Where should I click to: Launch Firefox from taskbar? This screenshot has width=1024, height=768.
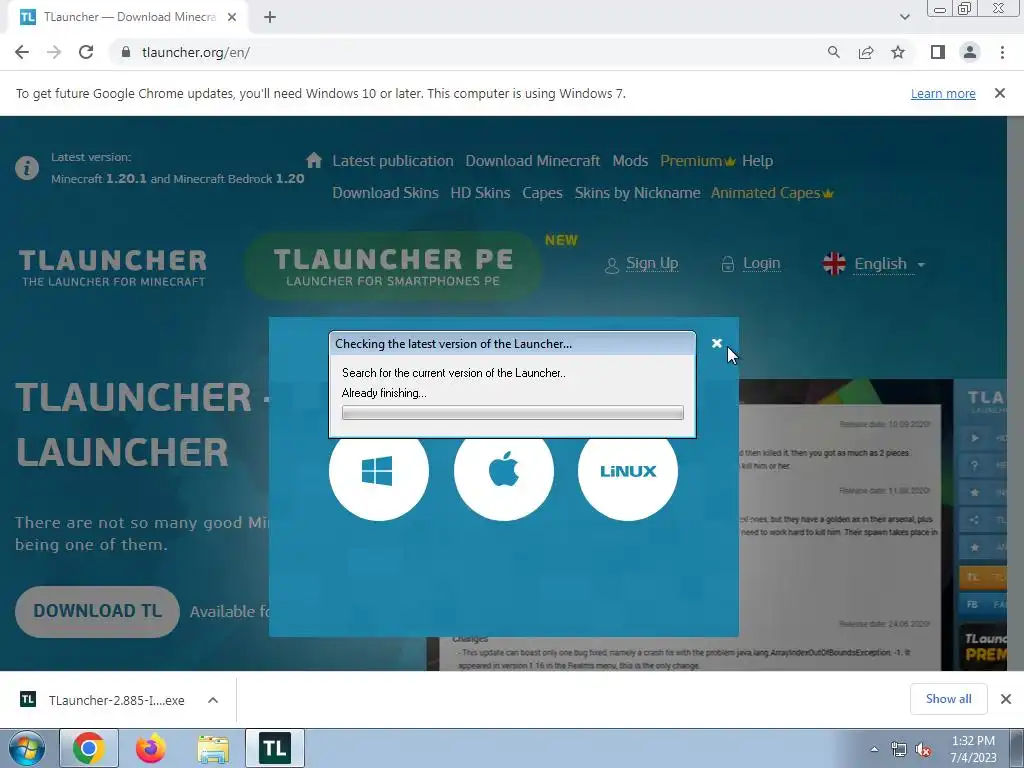coord(150,748)
